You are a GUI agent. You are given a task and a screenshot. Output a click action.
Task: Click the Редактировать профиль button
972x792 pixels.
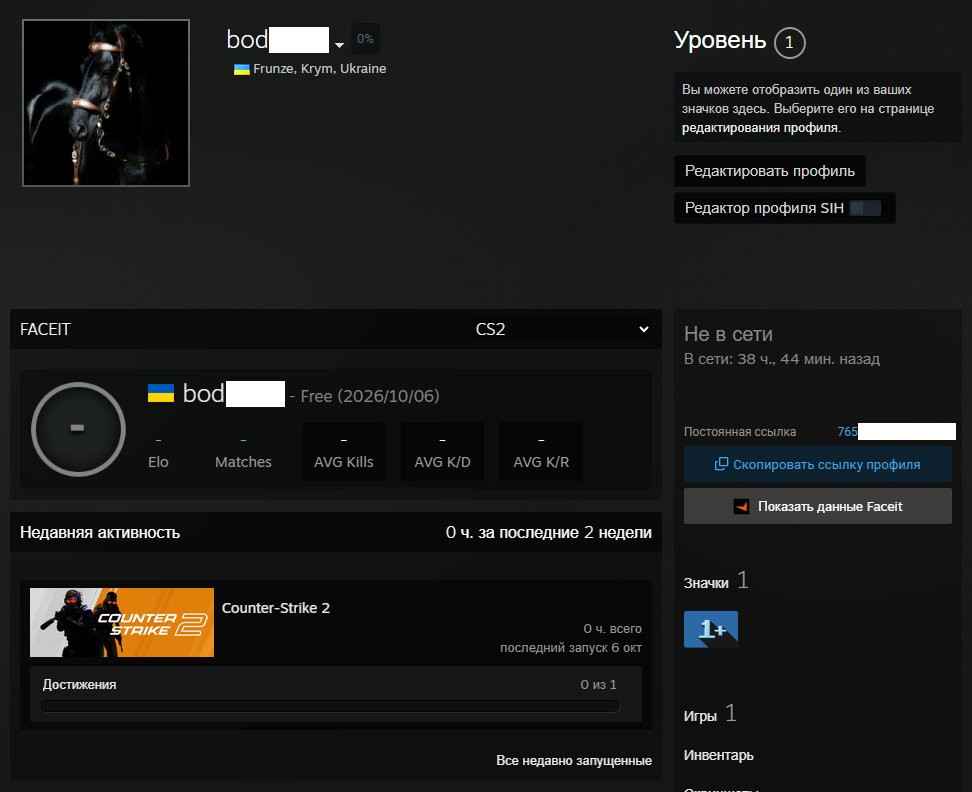(769, 171)
